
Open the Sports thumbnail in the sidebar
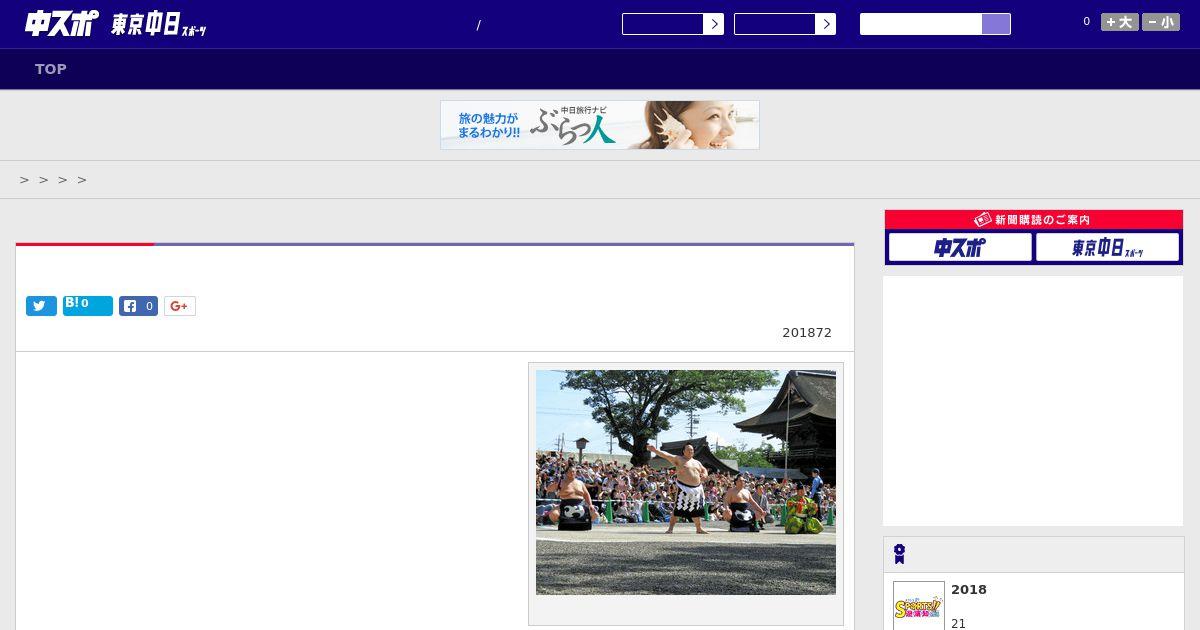(918, 606)
